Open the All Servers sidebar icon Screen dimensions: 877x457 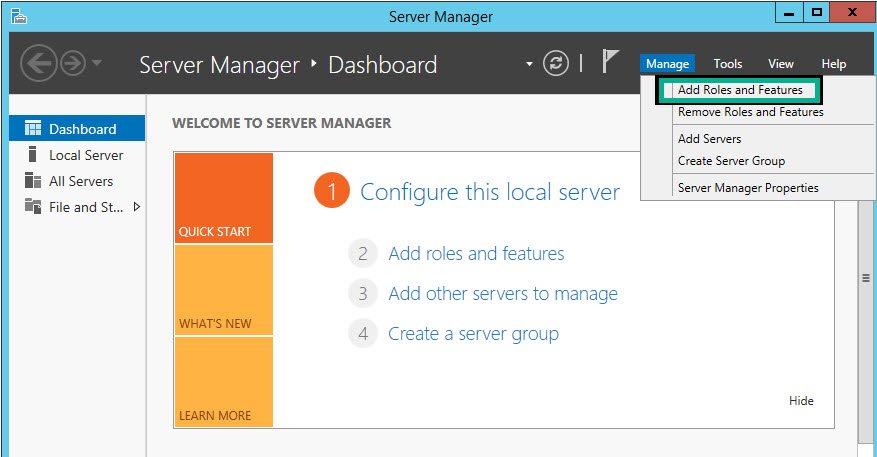point(33,180)
